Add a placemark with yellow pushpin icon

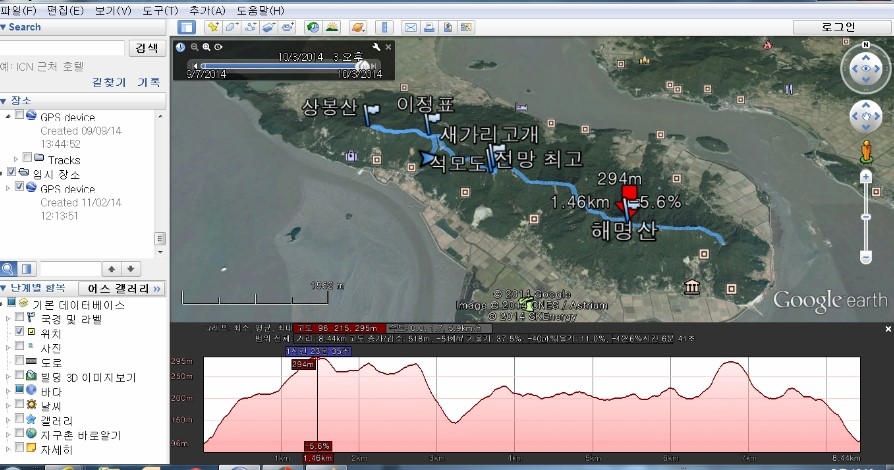tap(213, 27)
